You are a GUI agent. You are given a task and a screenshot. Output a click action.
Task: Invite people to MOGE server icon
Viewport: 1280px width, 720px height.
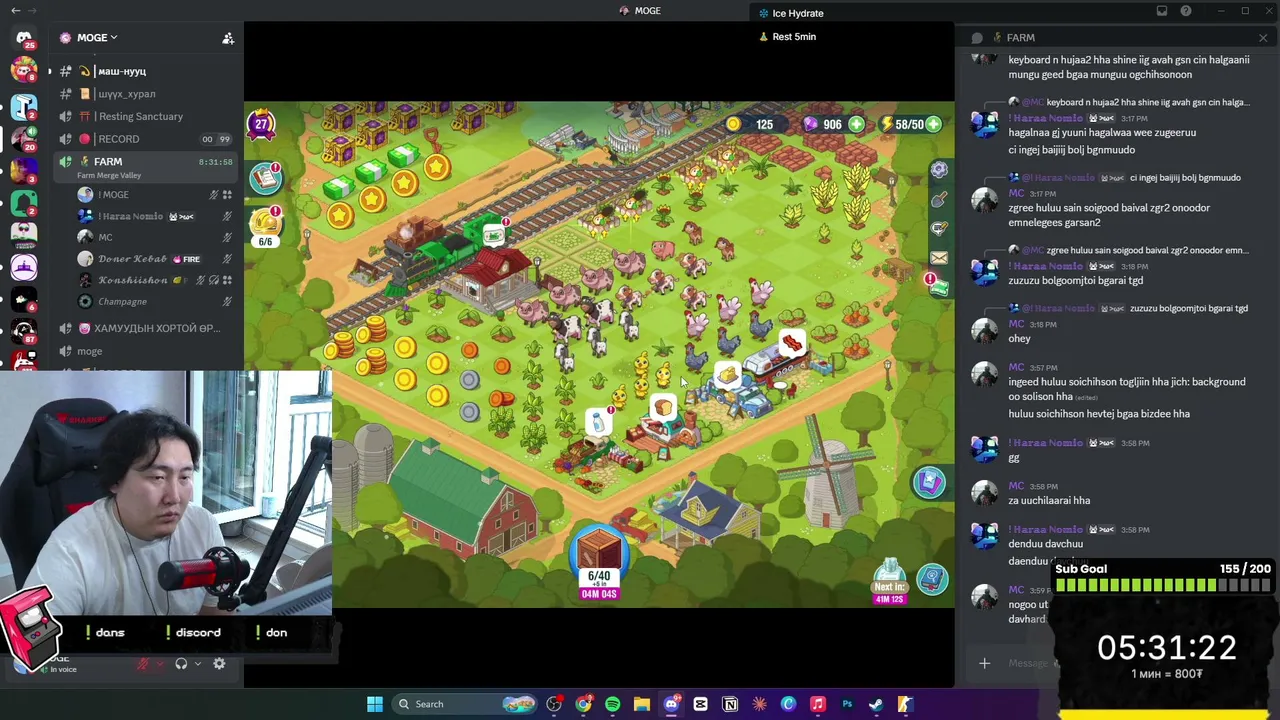click(228, 38)
